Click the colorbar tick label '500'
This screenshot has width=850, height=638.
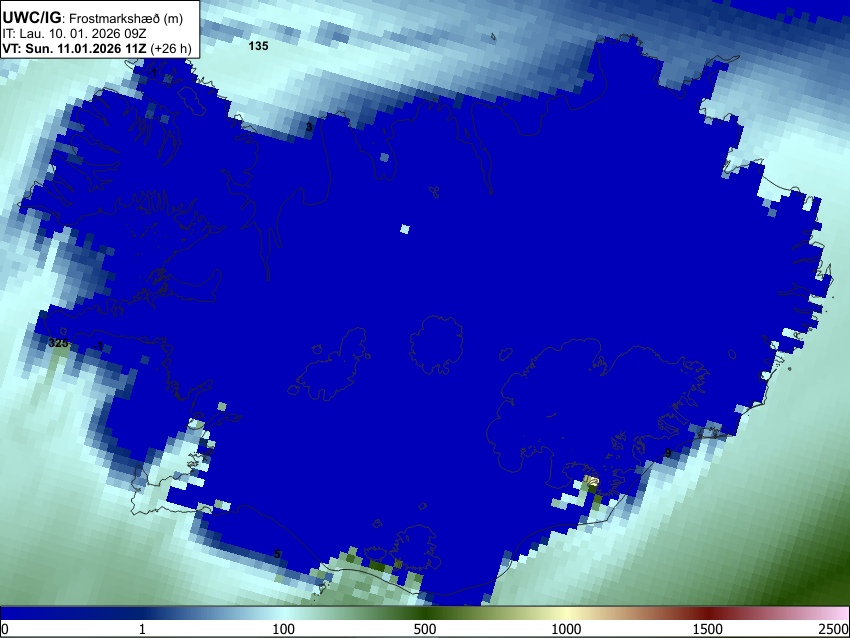[424, 629]
